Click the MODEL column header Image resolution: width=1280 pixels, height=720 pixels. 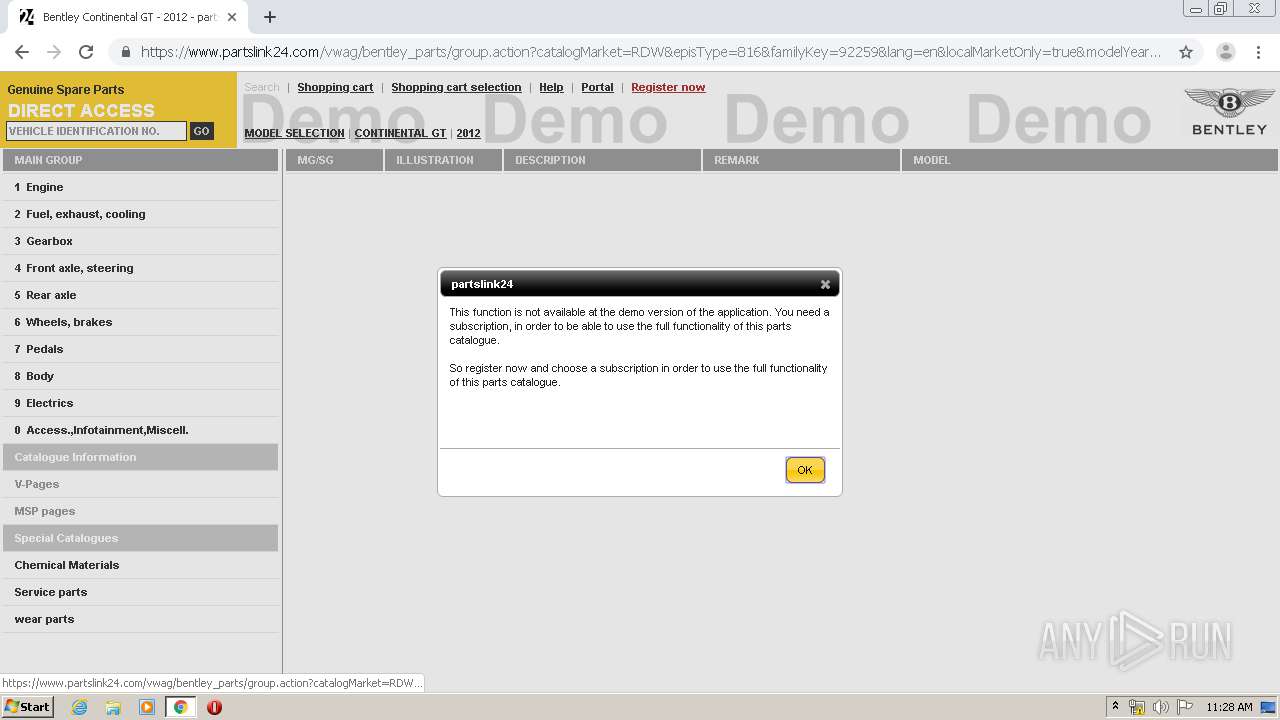(1090, 160)
